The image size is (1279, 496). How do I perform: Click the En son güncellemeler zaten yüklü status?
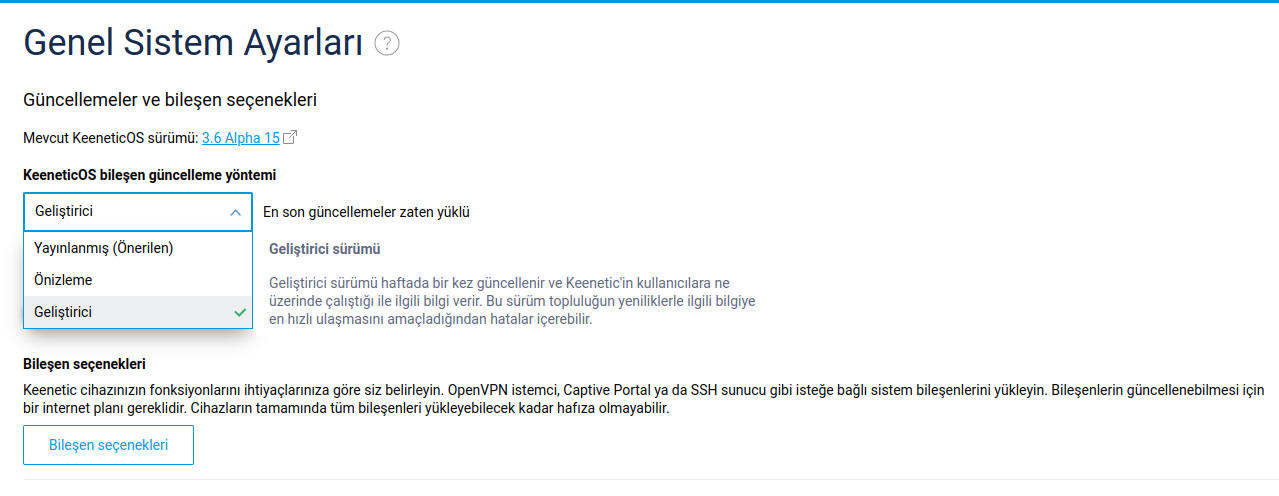coord(366,212)
